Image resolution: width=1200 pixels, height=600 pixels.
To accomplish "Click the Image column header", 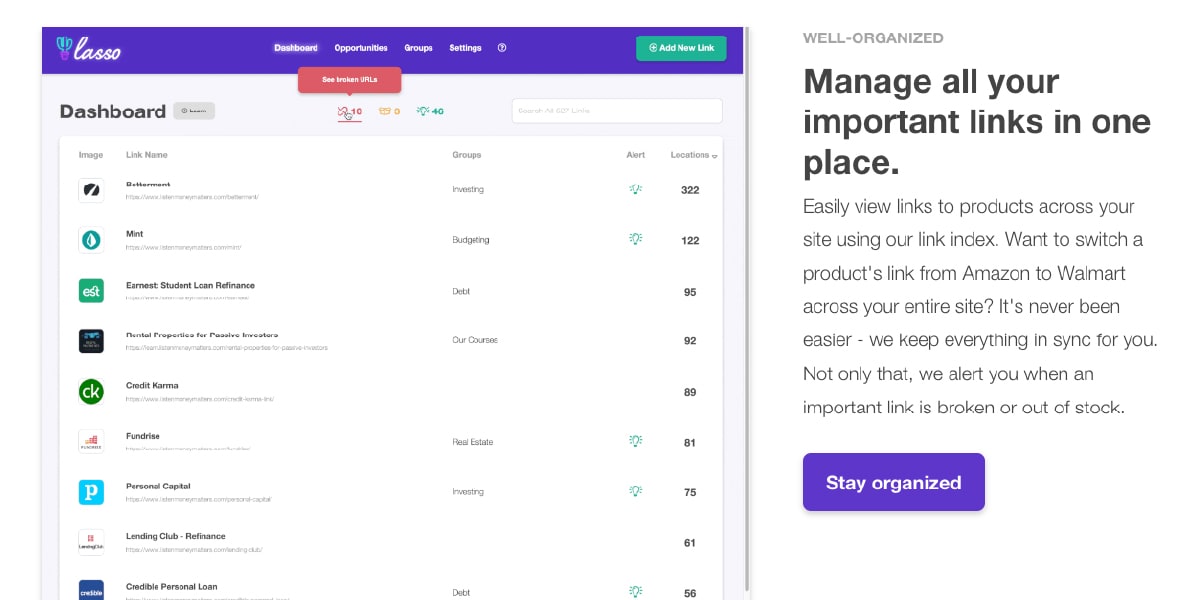I will click(x=90, y=155).
